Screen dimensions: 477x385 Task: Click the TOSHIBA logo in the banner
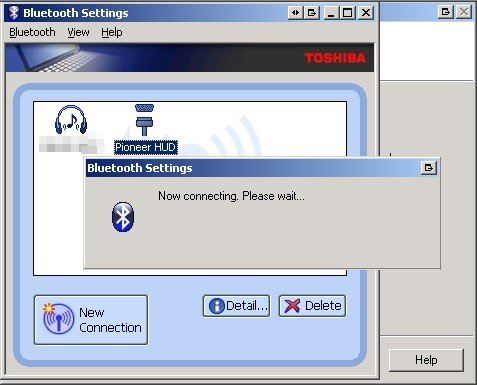335,58
